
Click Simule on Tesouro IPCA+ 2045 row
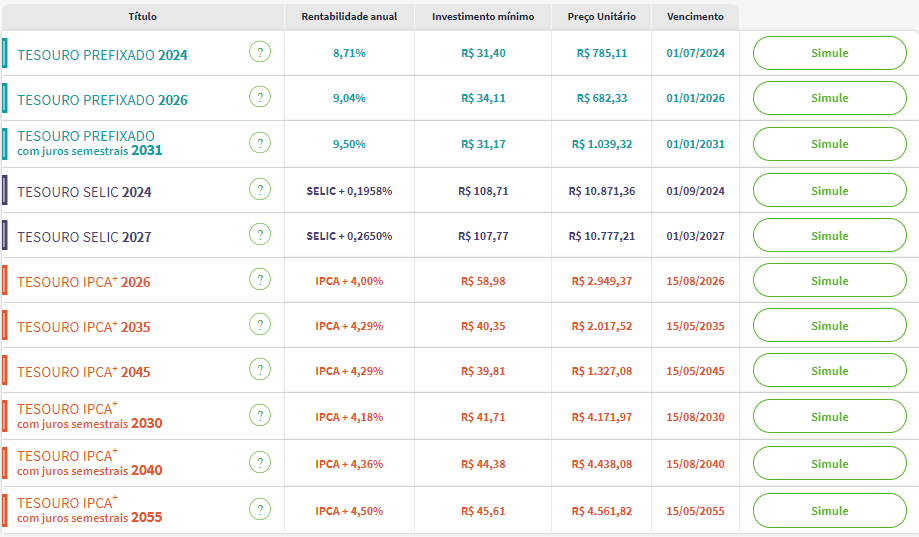(x=829, y=371)
